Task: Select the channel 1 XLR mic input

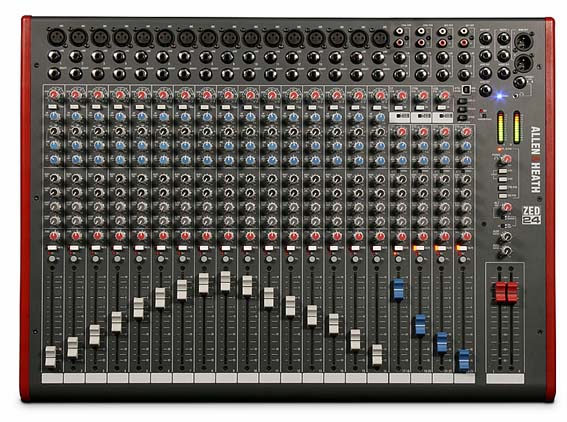Action: coord(56,37)
